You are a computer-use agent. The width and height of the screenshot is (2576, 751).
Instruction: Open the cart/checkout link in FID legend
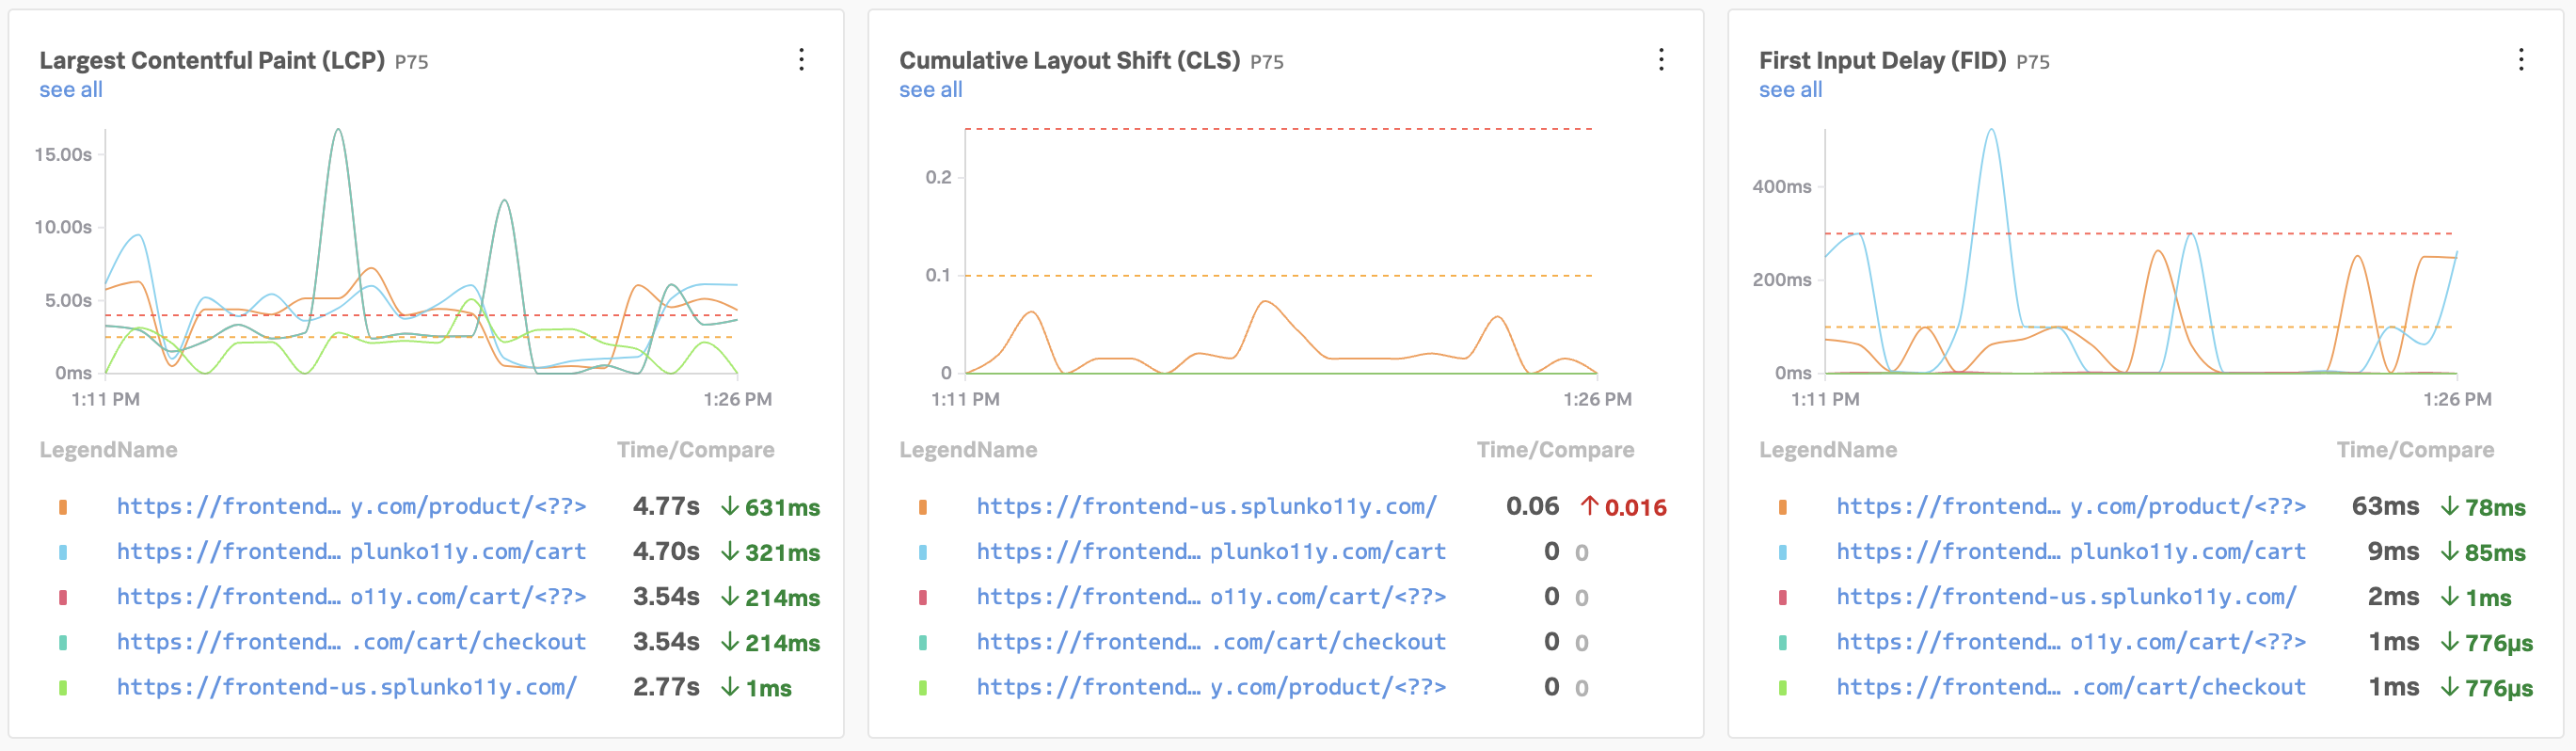tap(2071, 688)
